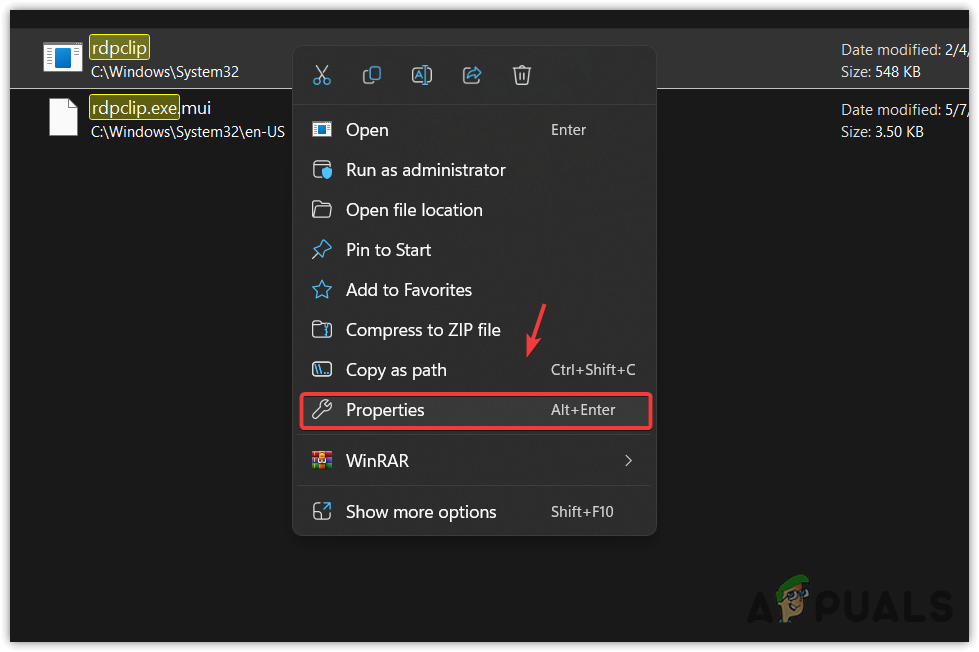Click the Share icon

471,75
